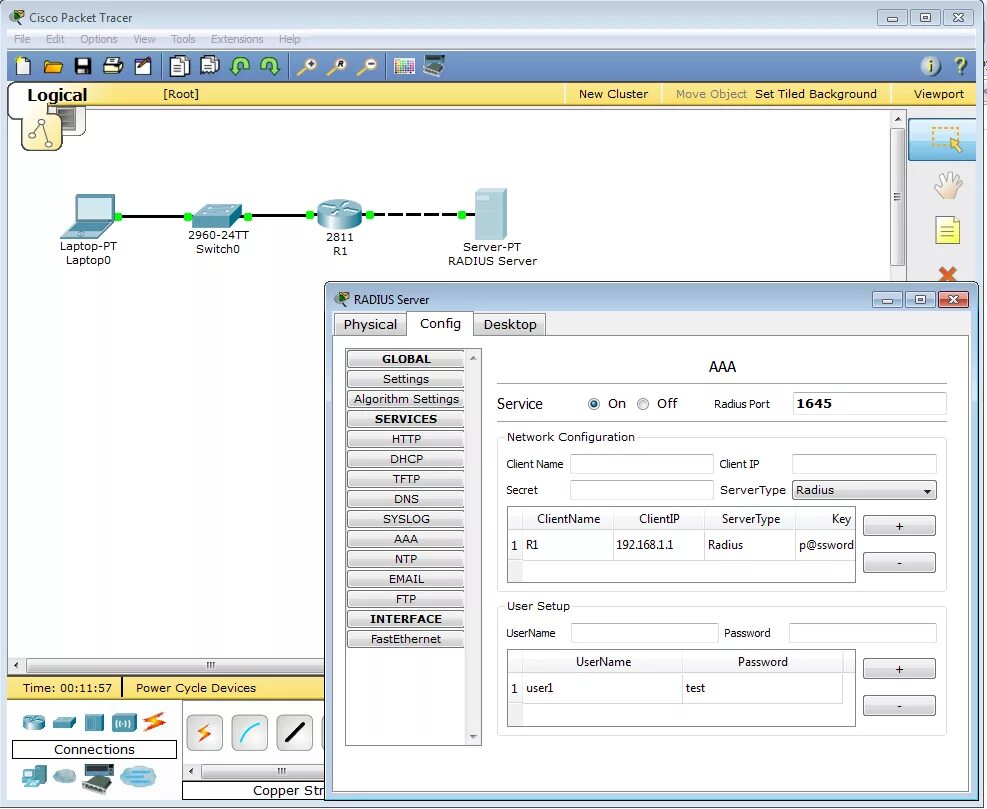Open the DHCP service settings
Screen dimensions: 987x809
[x=405, y=459]
